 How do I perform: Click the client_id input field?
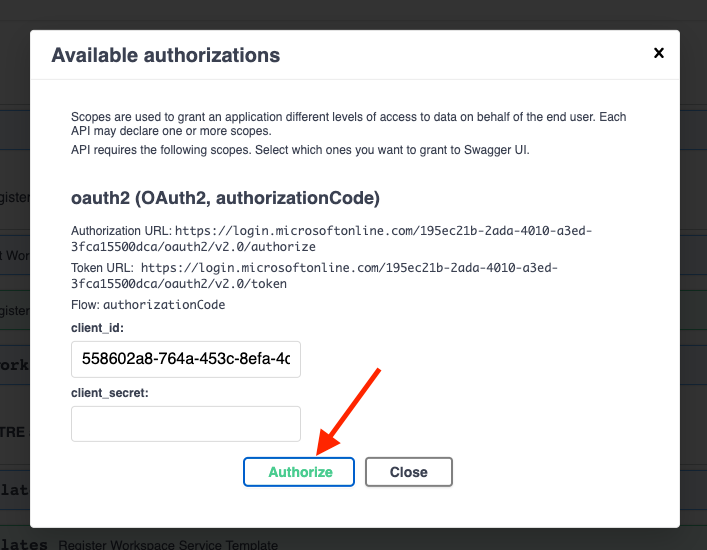pos(186,359)
